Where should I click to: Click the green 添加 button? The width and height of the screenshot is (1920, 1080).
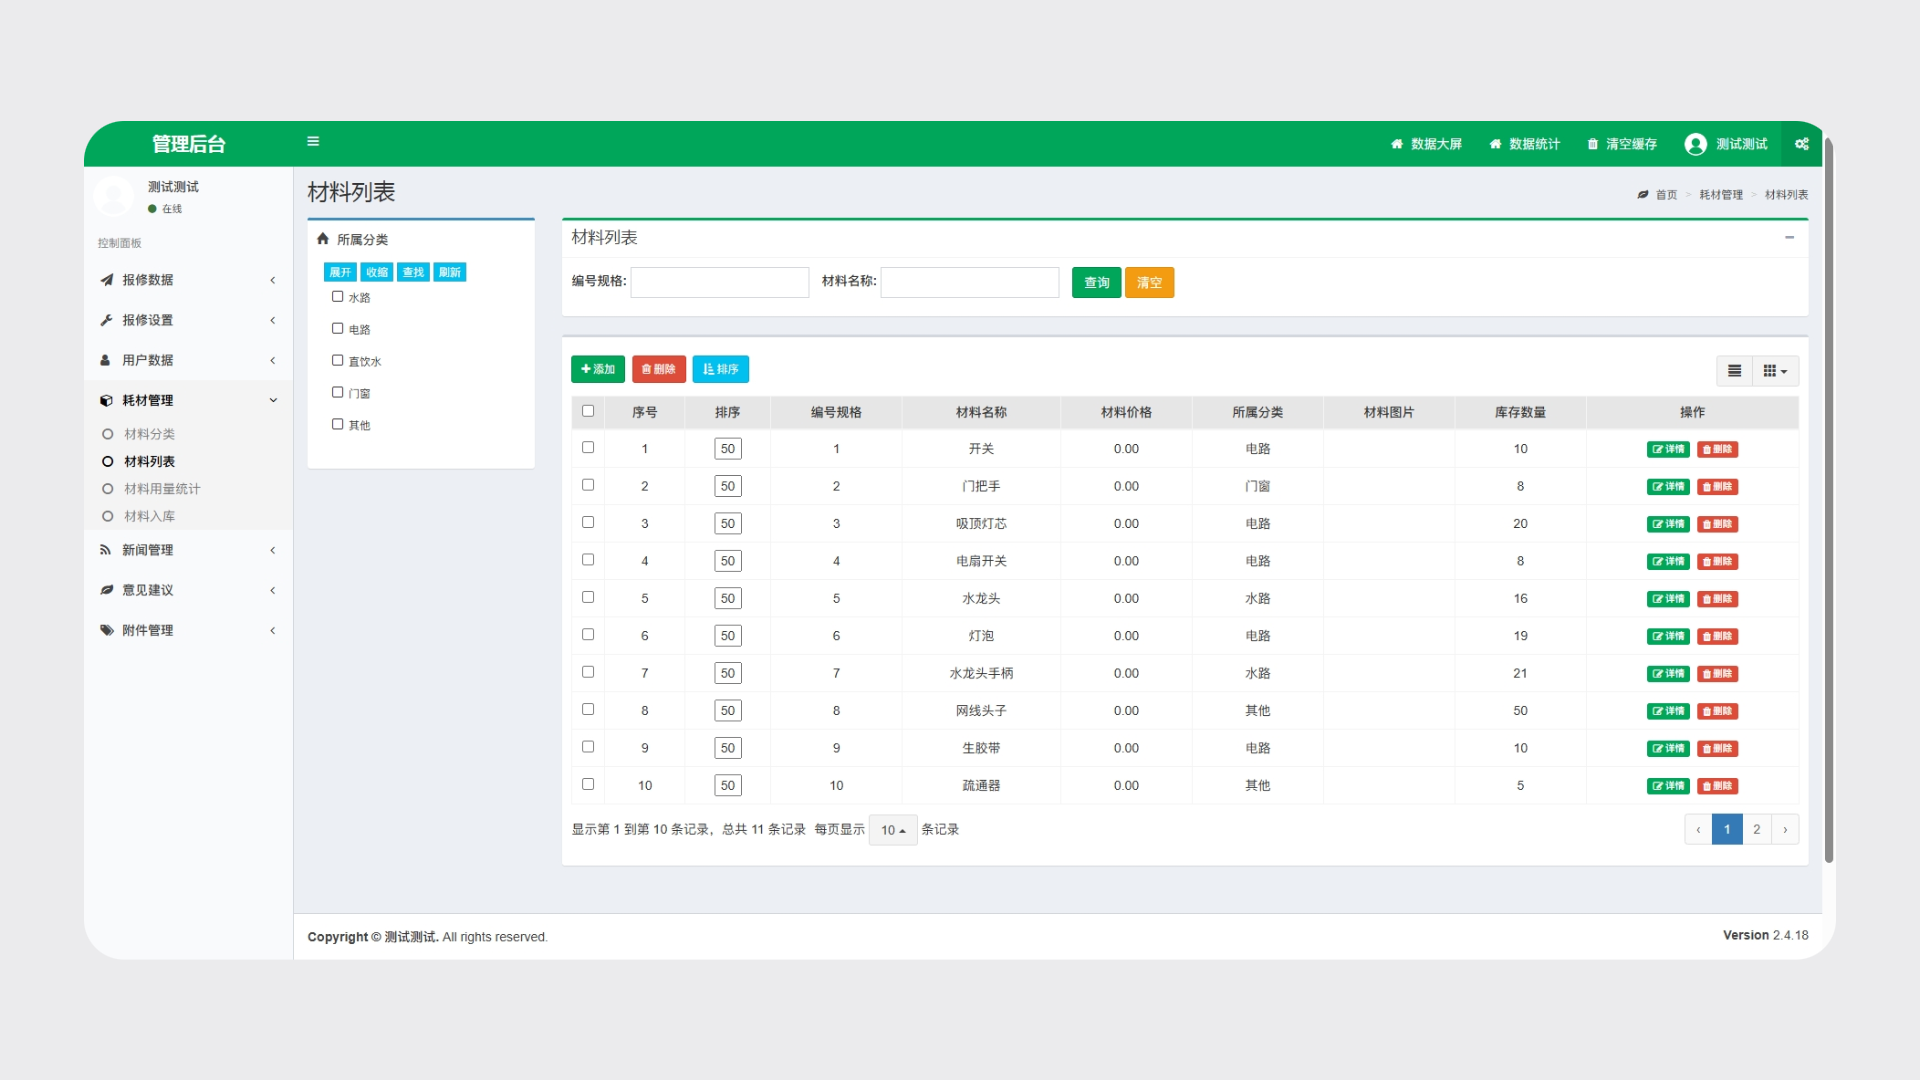[598, 369]
